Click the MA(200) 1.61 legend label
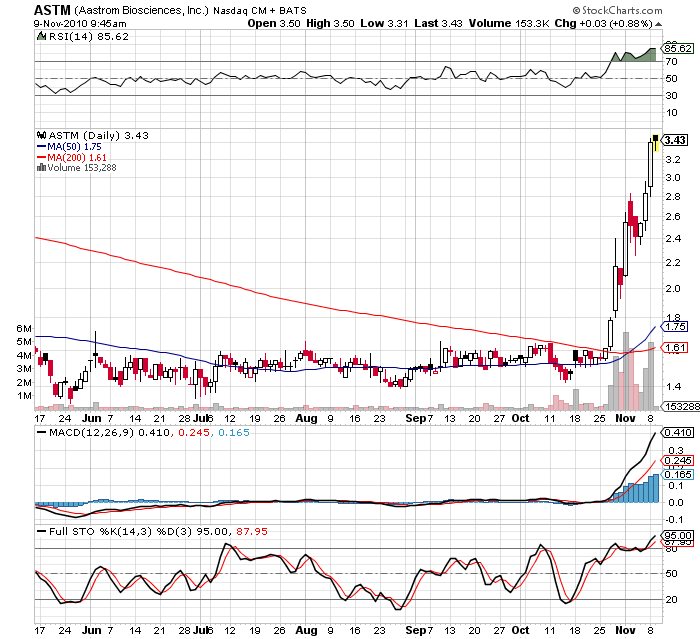 click(77, 157)
